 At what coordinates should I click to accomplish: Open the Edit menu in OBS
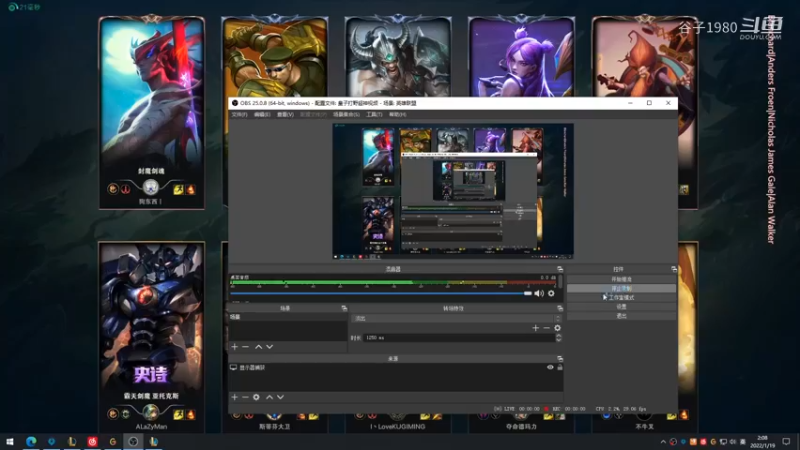coord(262,114)
